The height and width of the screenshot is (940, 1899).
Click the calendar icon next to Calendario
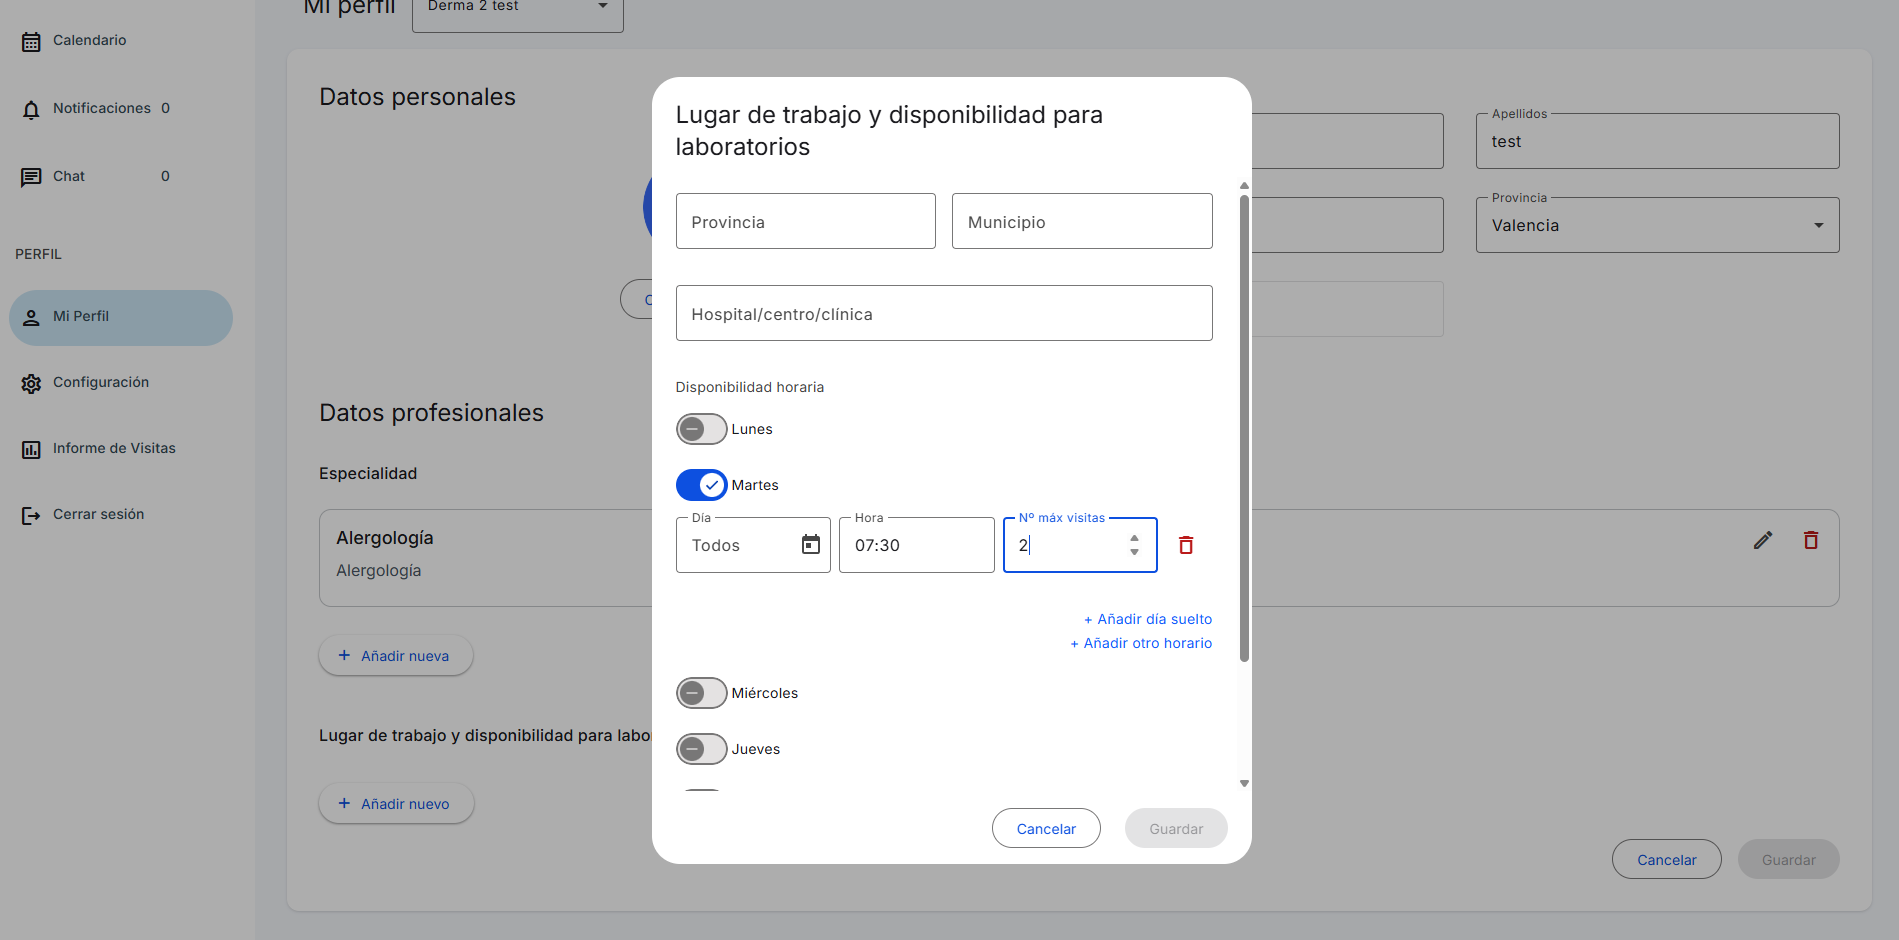[31, 42]
